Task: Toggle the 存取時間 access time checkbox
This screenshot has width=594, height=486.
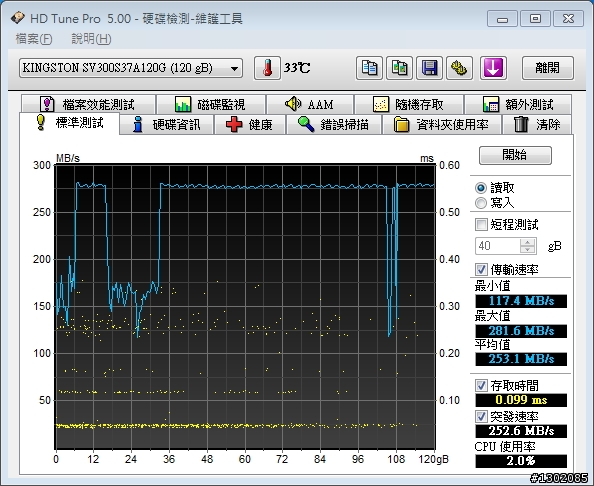Action: pyautogui.click(x=481, y=386)
